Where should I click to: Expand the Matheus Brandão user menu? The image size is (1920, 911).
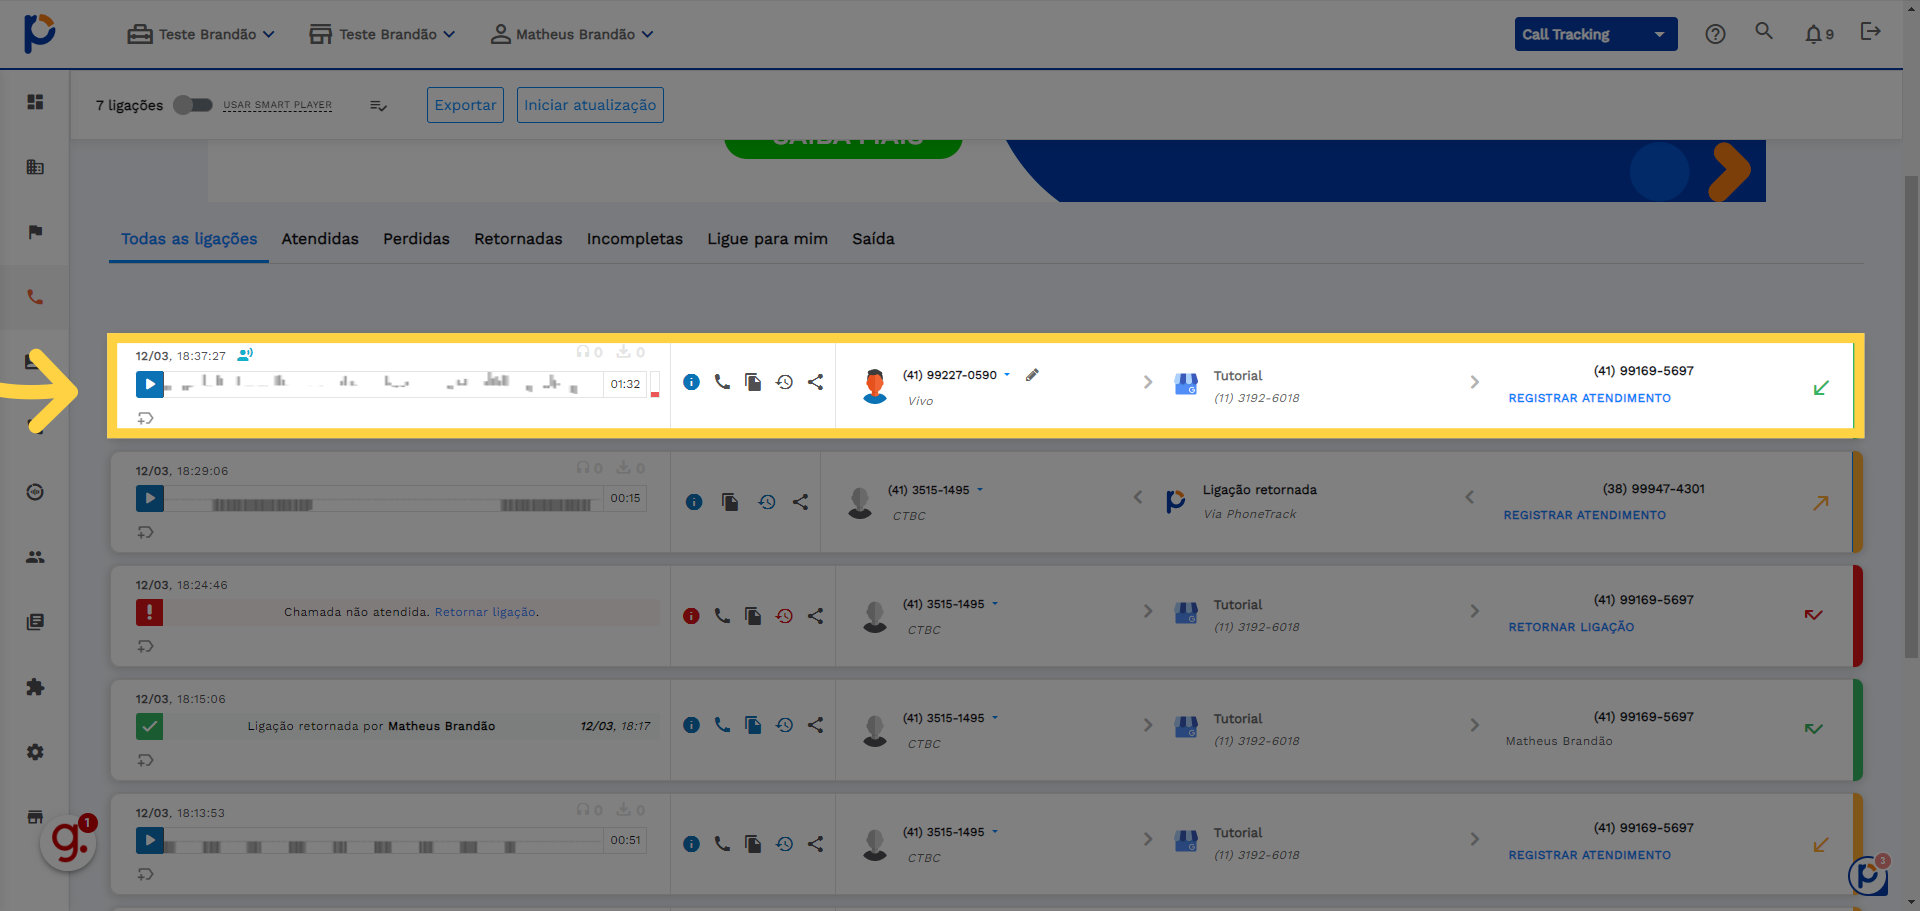pos(572,34)
